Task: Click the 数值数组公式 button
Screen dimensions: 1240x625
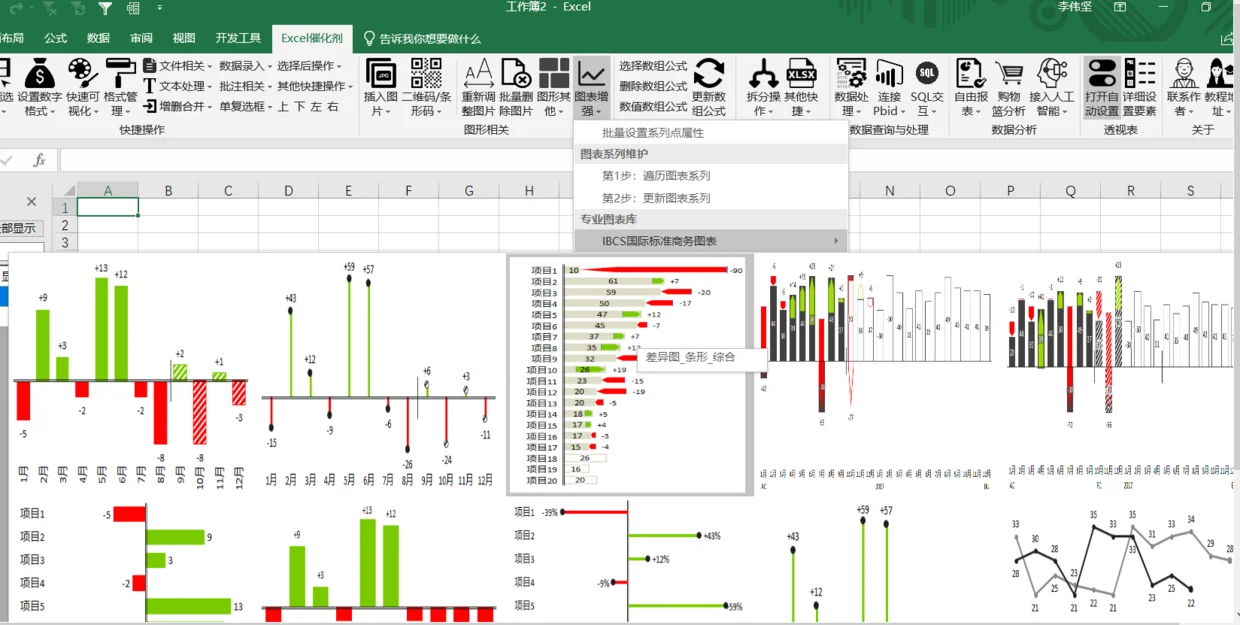Action: (x=653, y=106)
